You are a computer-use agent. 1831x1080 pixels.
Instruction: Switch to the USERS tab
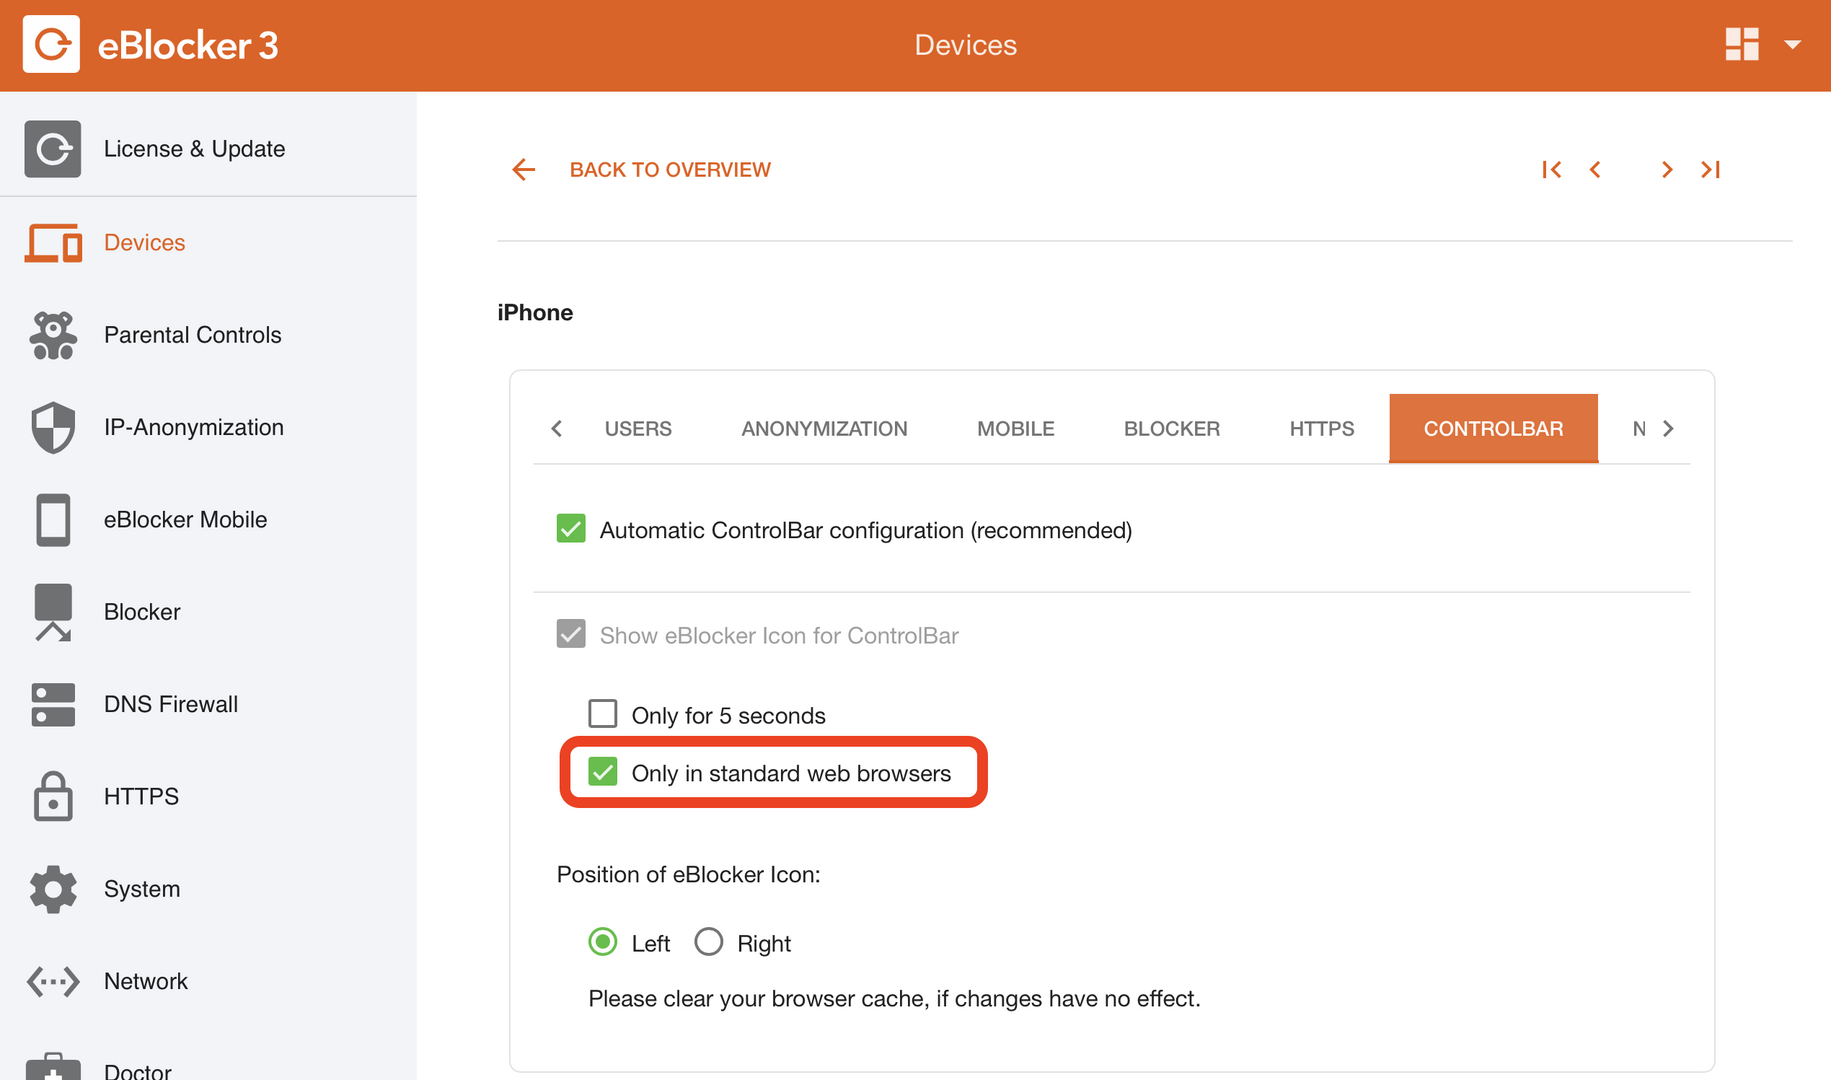pos(638,428)
